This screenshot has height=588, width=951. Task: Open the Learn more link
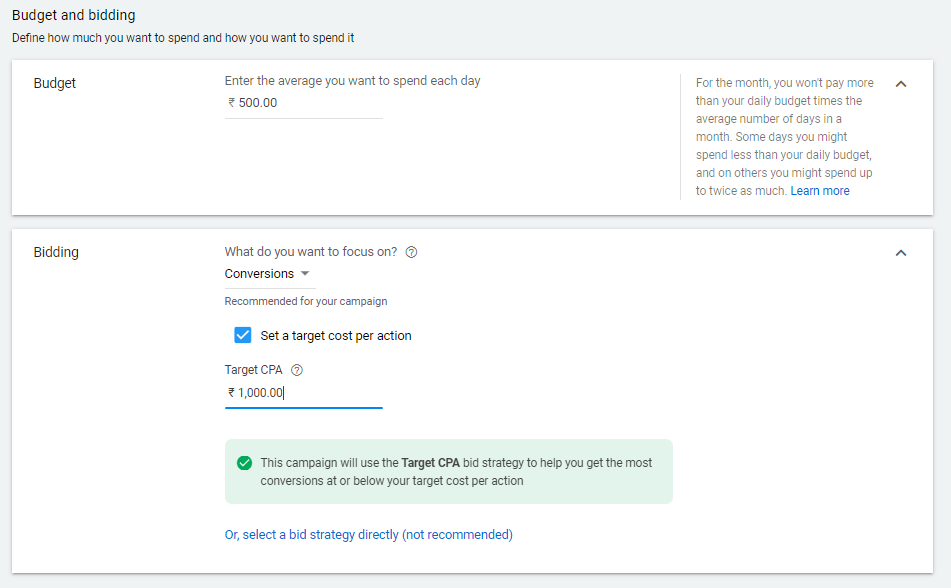tap(820, 191)
